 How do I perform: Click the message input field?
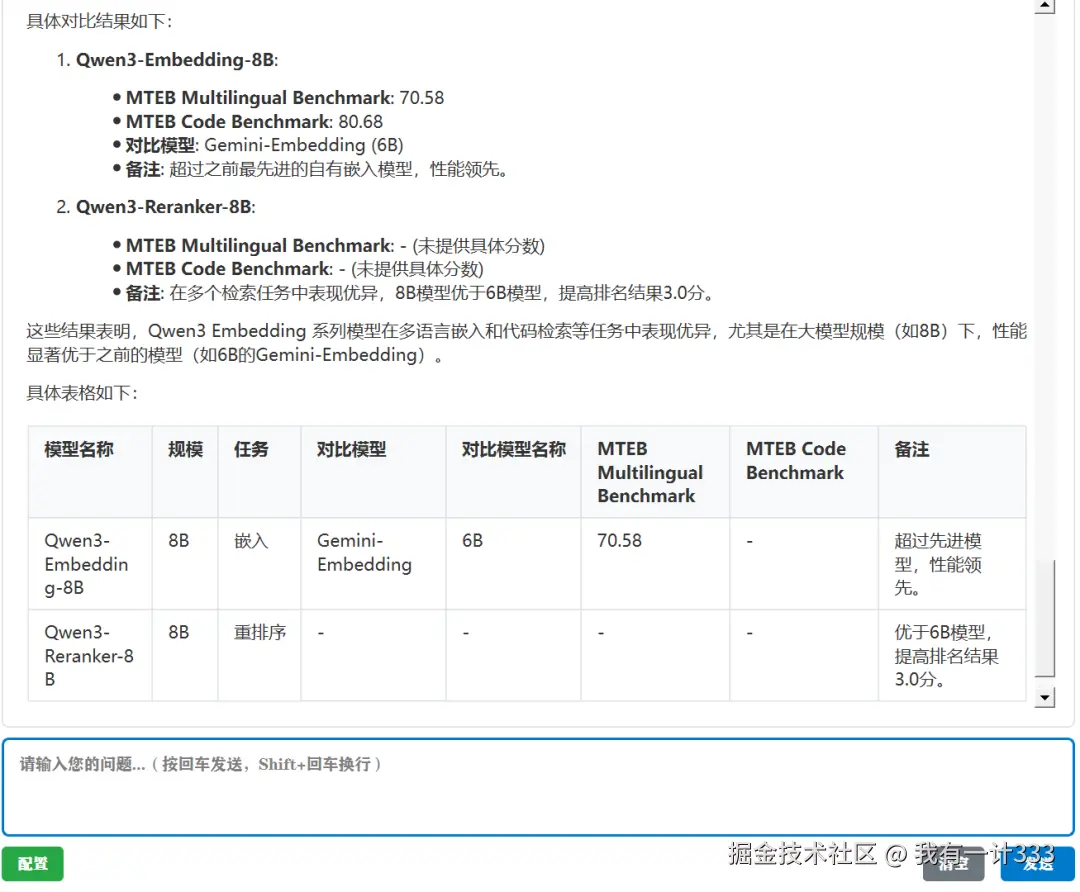(x=540, y=787)
